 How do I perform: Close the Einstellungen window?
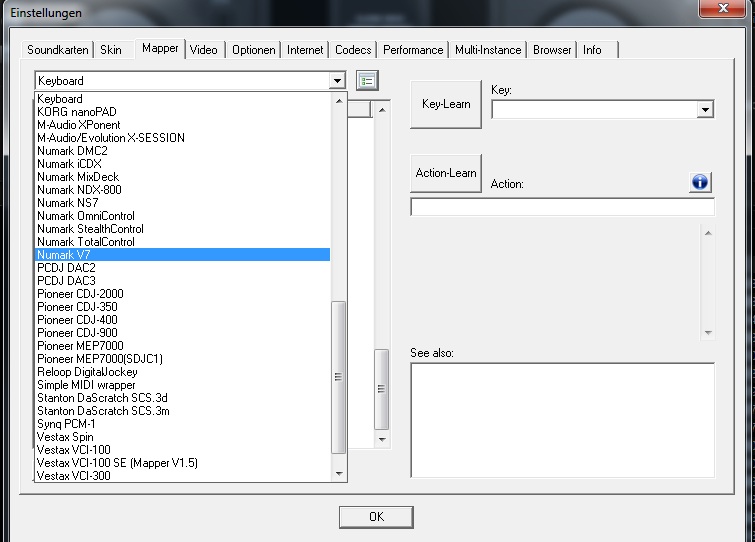722,8
